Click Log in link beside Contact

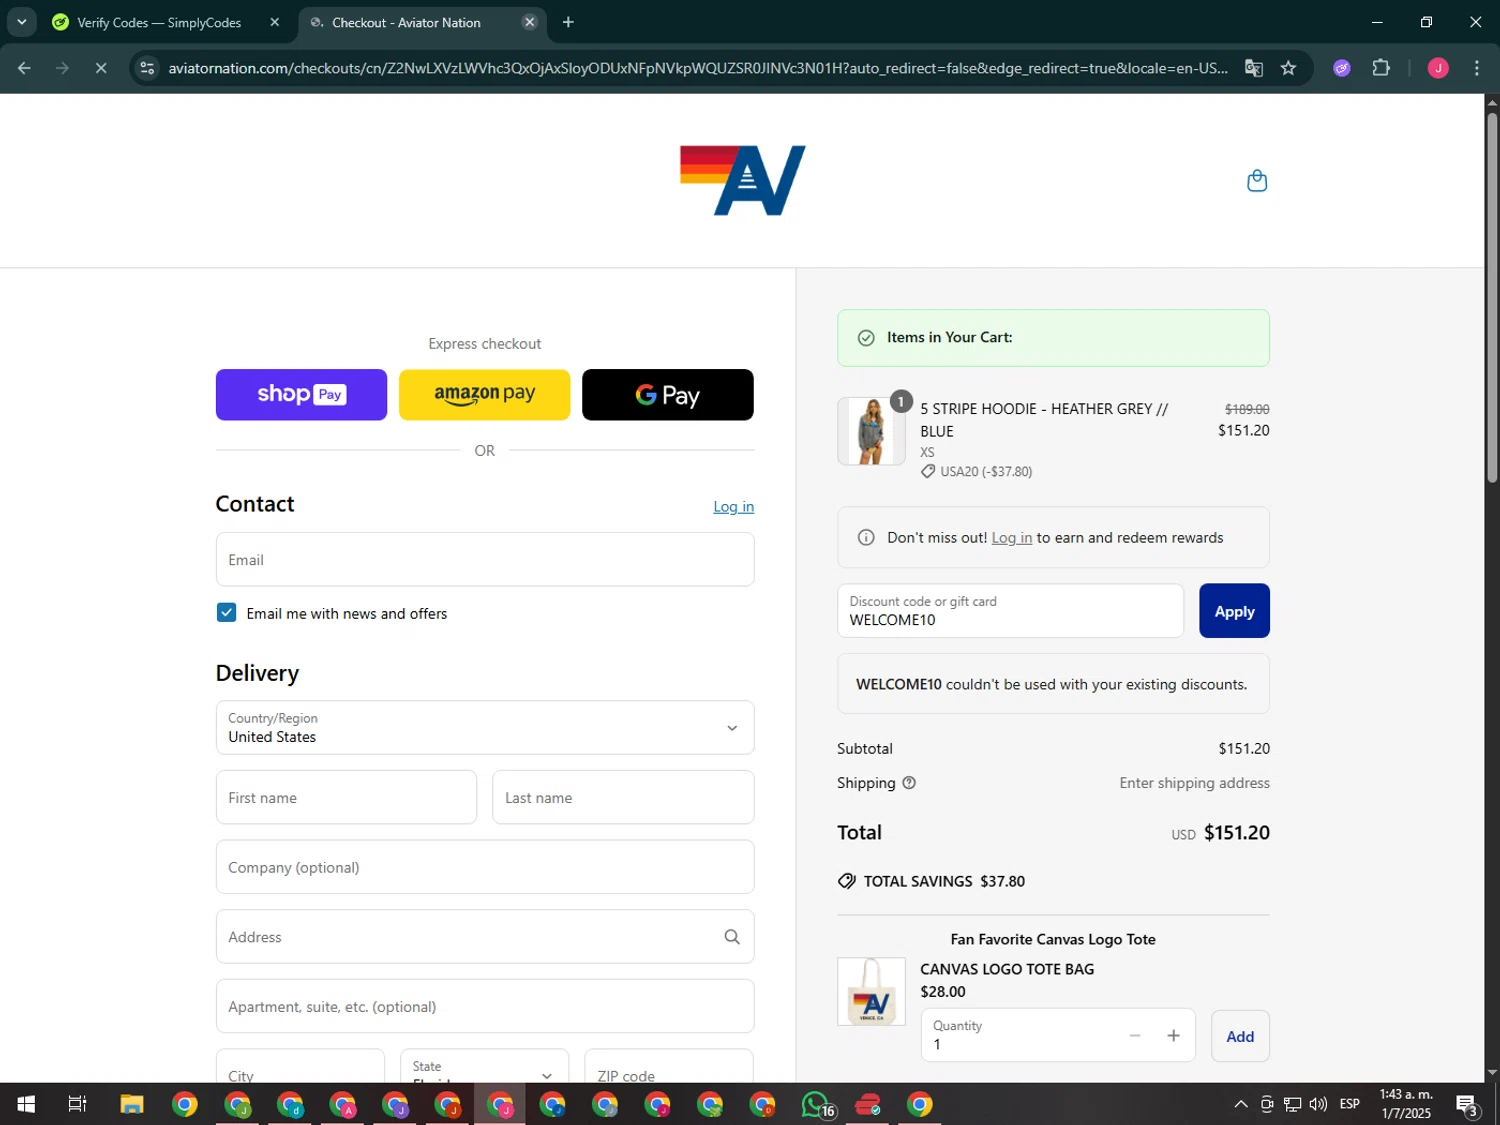(733, 507)
